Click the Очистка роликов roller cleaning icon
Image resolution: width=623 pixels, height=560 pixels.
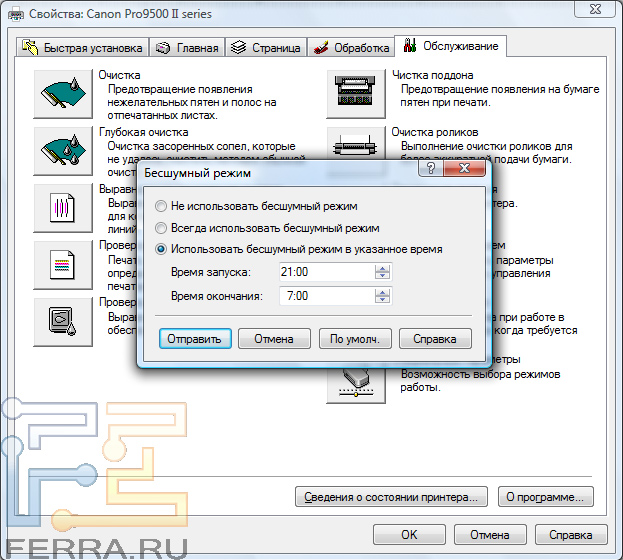click(356, 144)
